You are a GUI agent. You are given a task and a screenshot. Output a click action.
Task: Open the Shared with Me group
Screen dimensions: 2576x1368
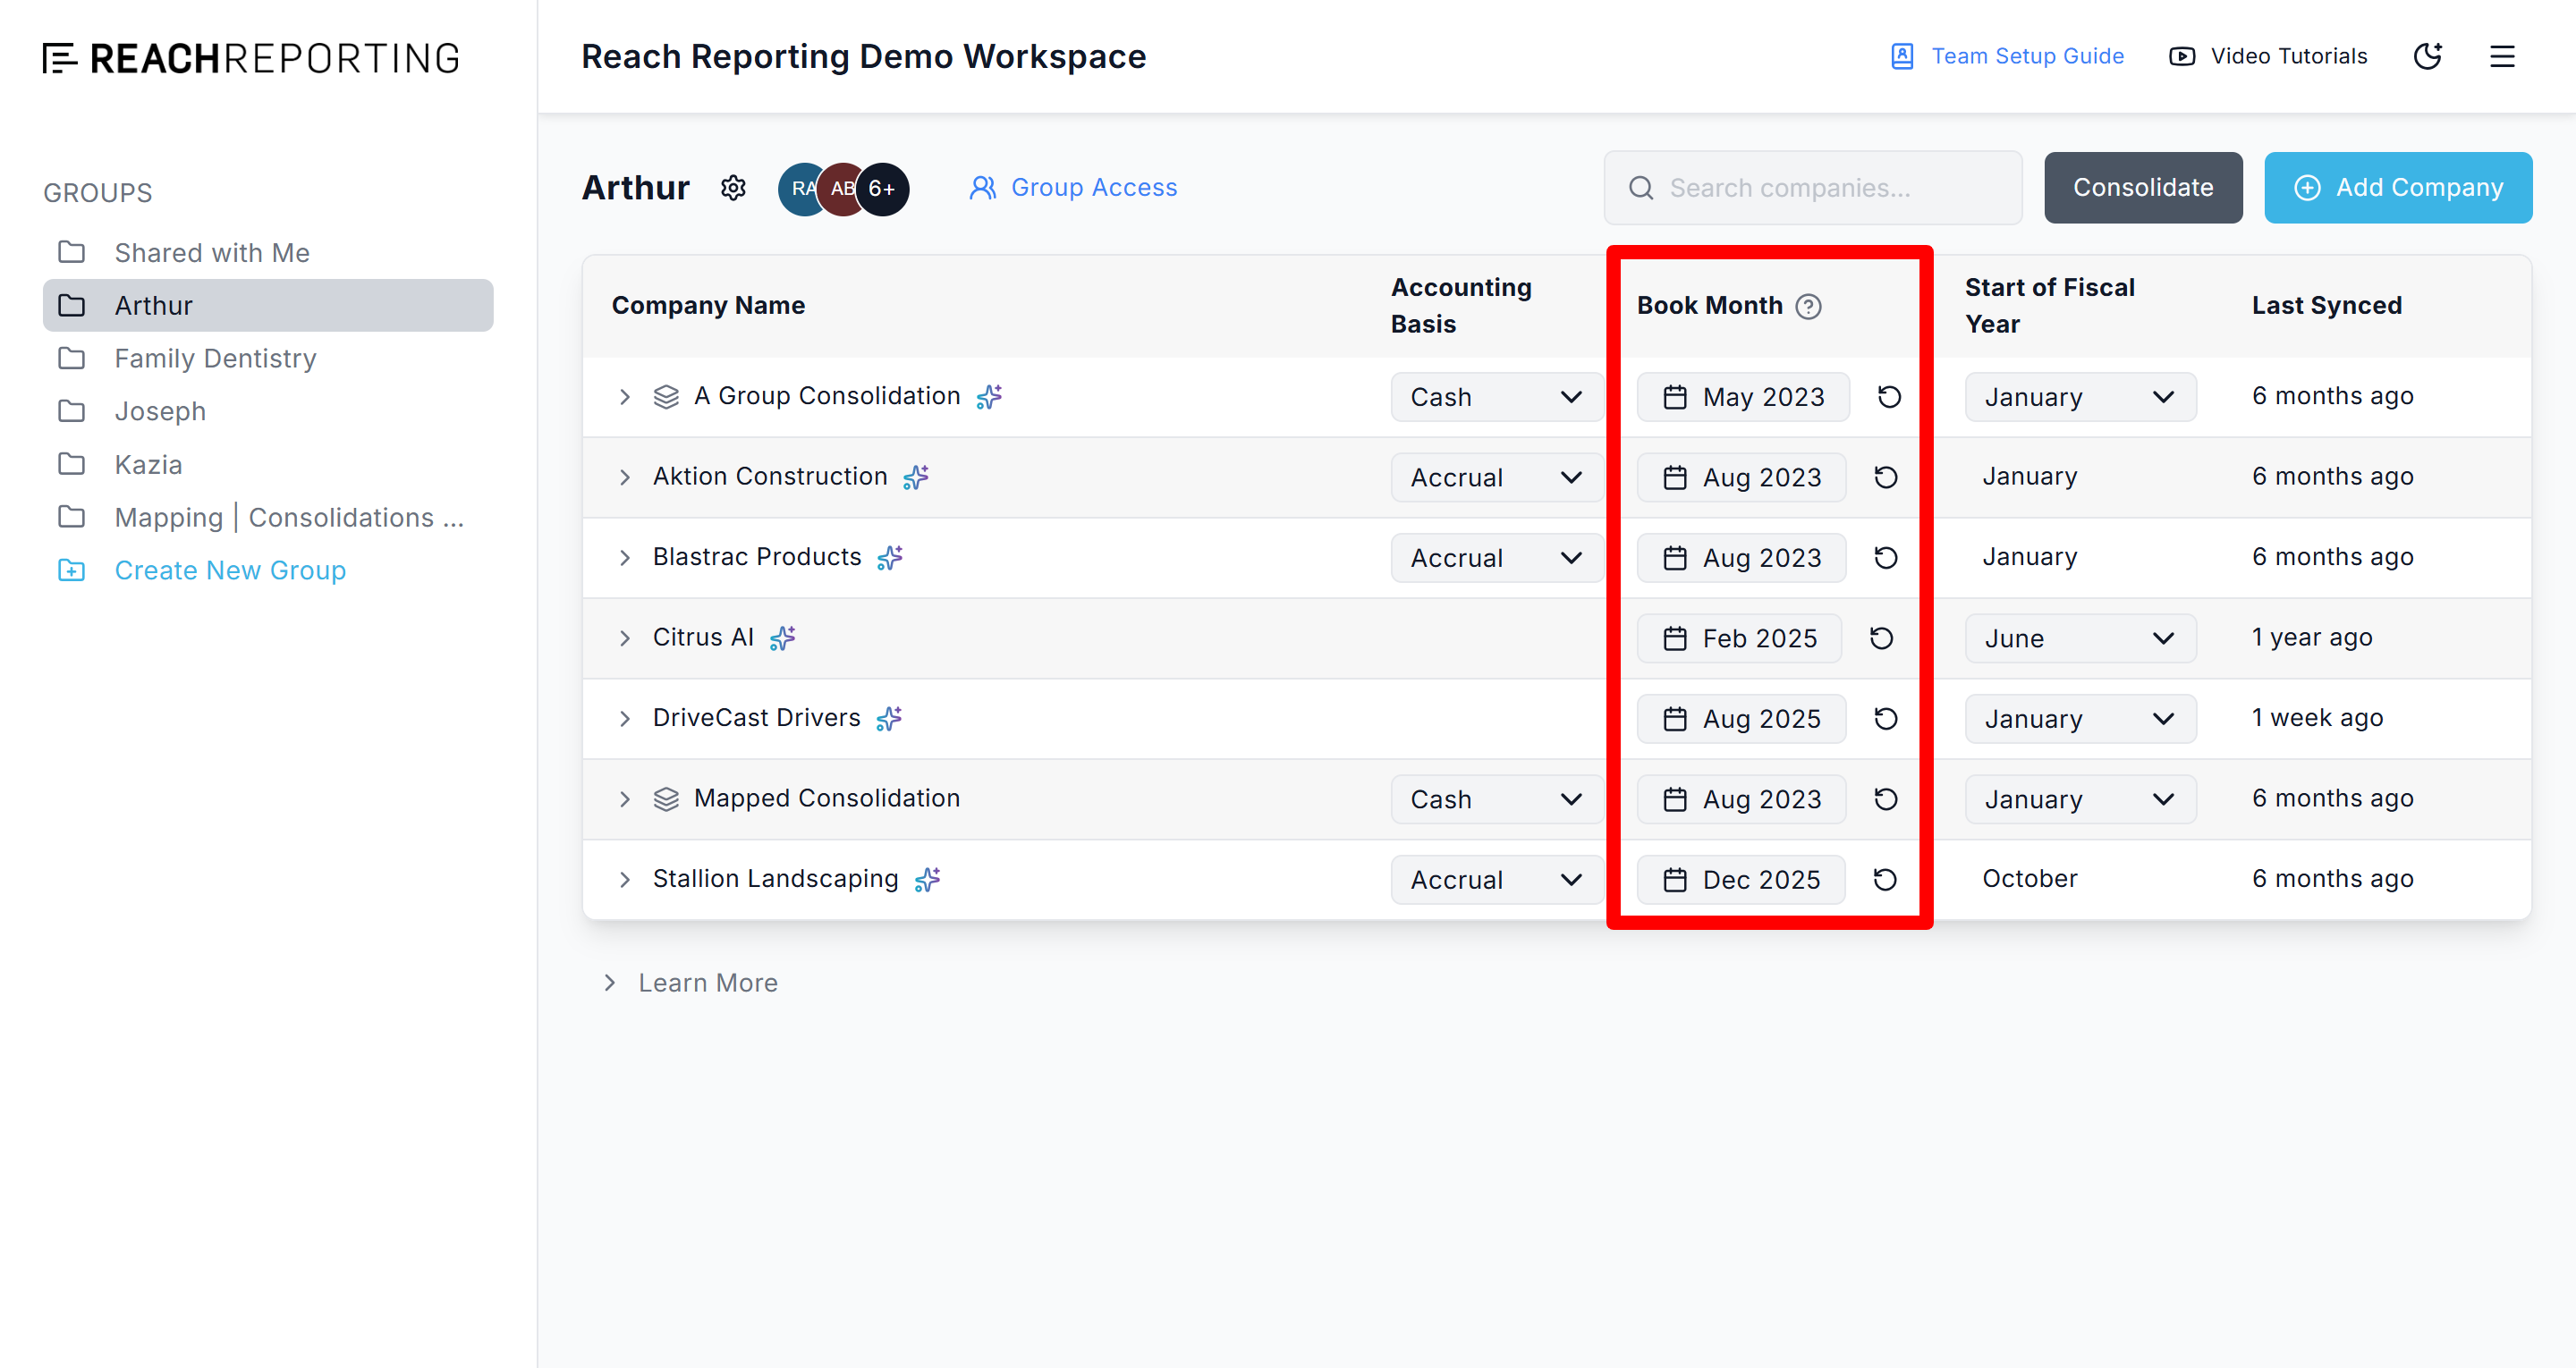pos(211,252)
